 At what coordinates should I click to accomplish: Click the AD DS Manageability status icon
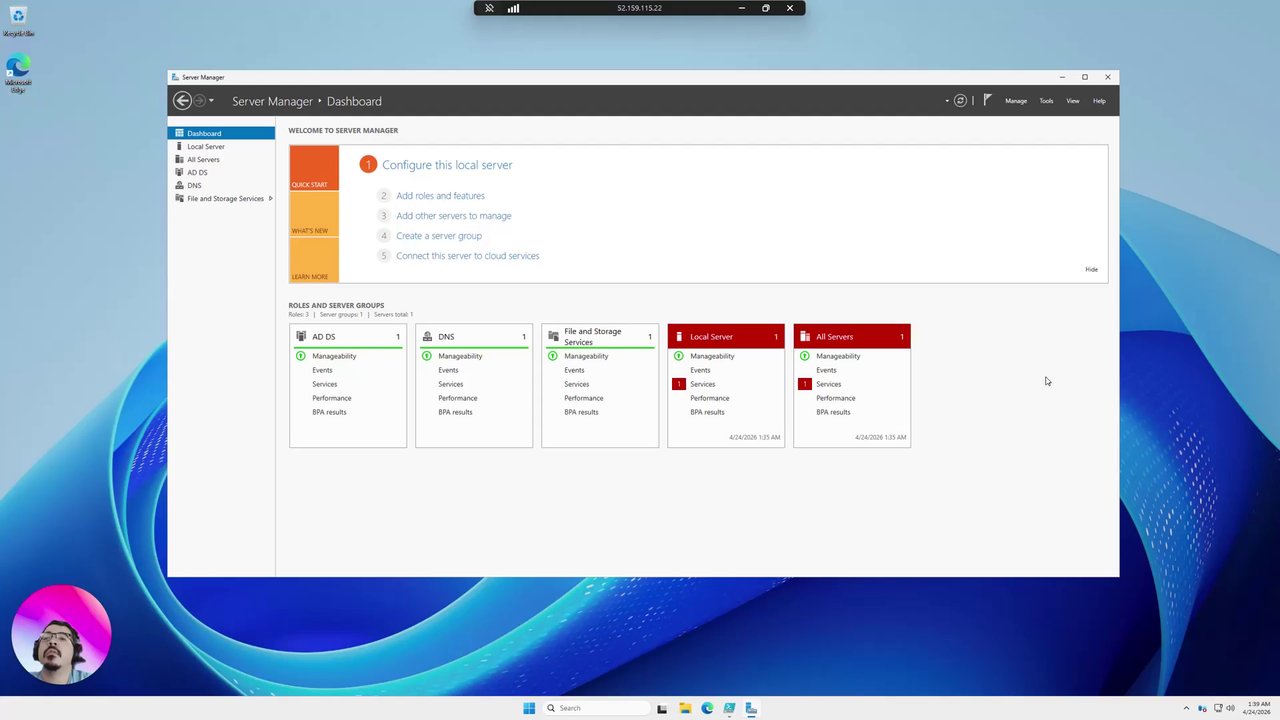(301, 356)
